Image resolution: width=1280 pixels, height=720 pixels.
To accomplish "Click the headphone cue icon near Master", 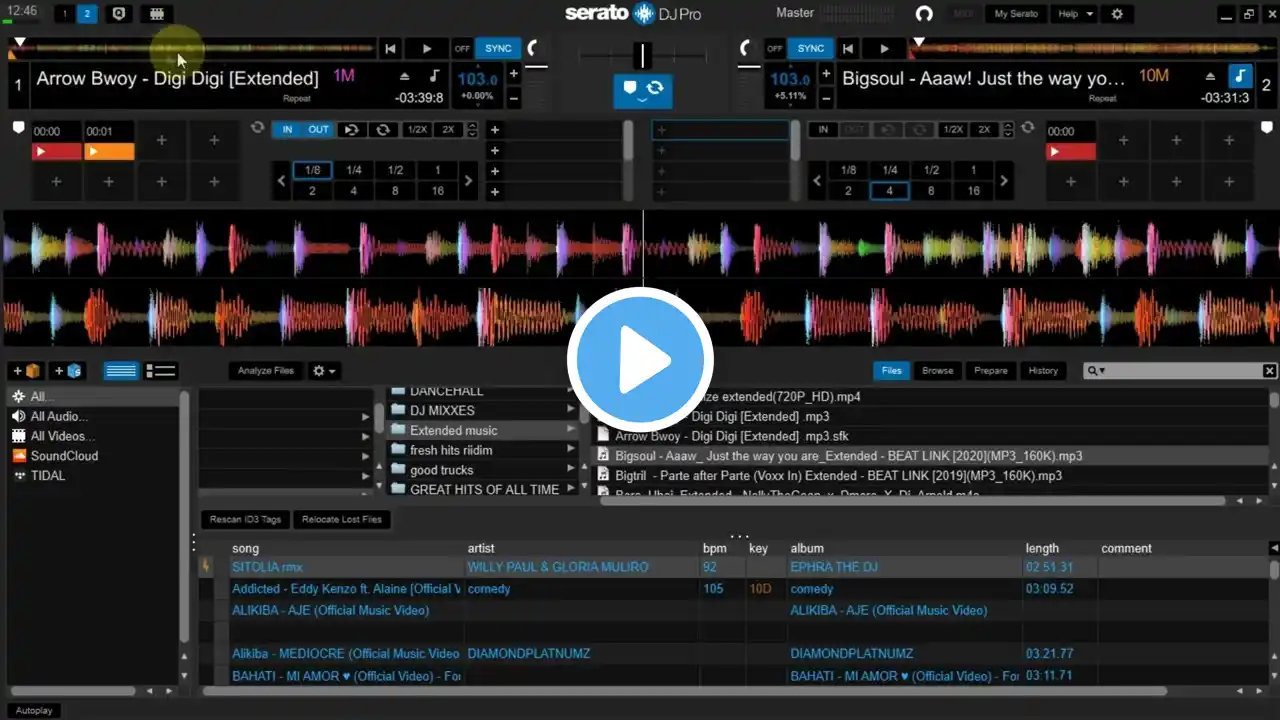I will [925, 14].
